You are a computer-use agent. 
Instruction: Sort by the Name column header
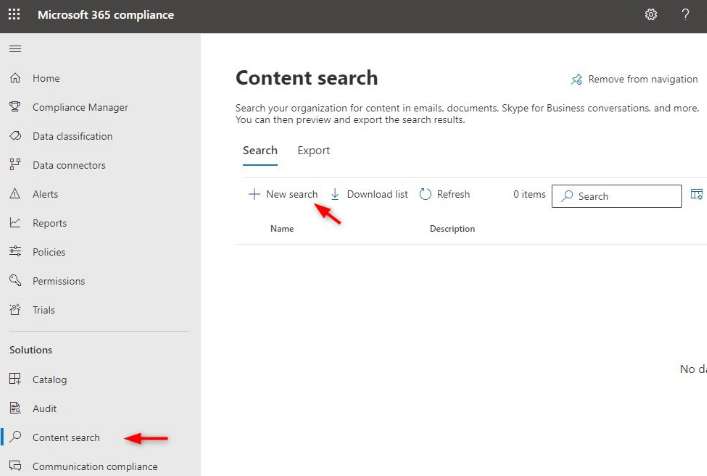click(x=282, y=229)
